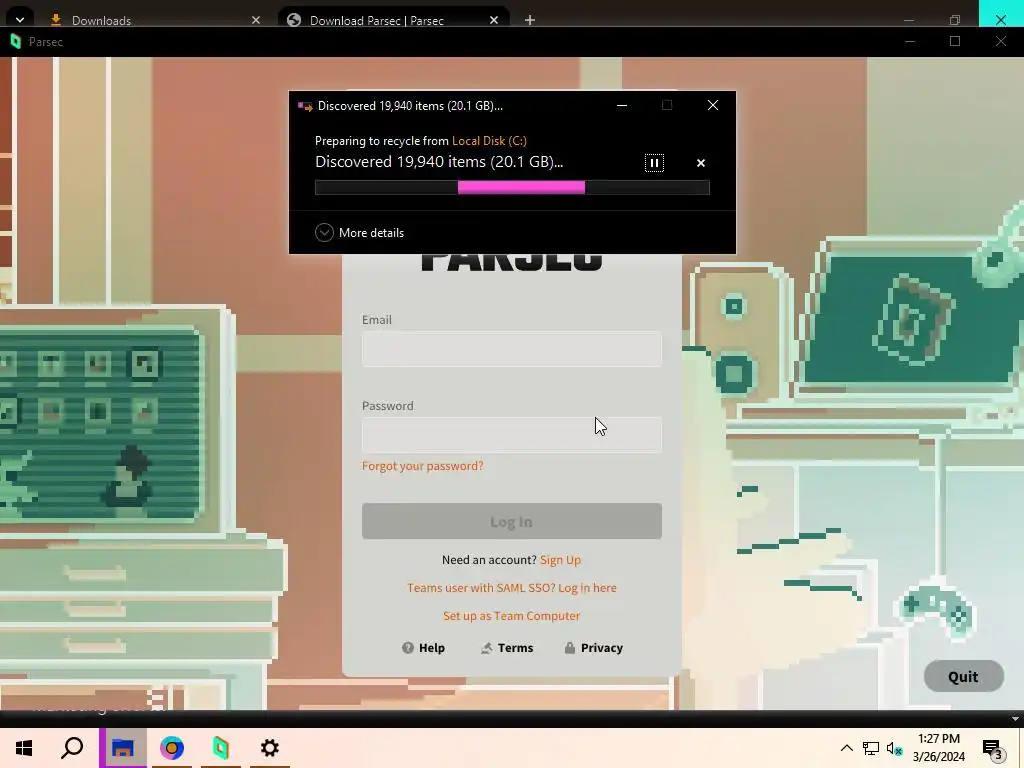Image resolution: width=1024 pixels, height=768 pixels.
Task: Open the Windows Start menu
Action: (x=24, y=748)
